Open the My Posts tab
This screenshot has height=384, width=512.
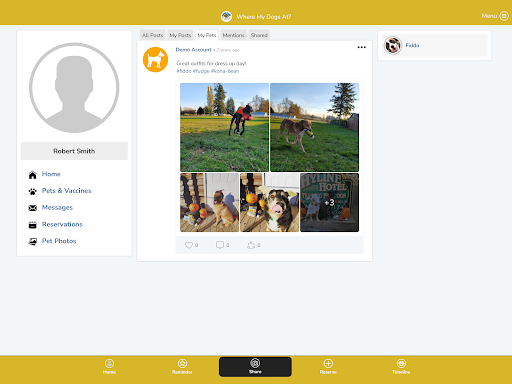180,35
